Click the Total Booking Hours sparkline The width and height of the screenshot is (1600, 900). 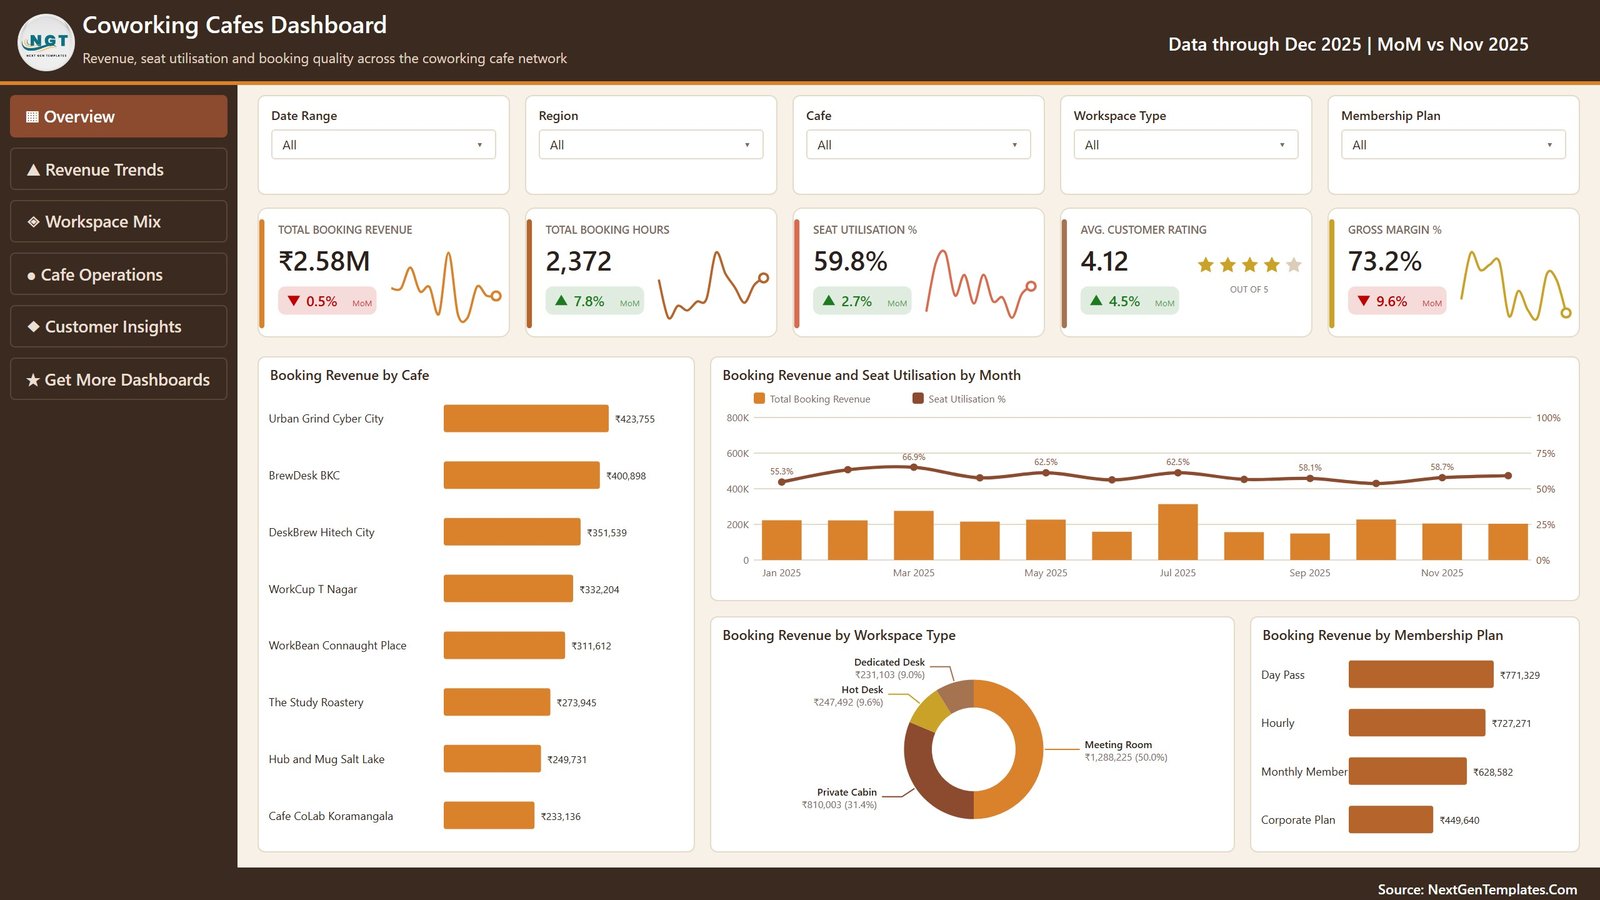[714, 286]
